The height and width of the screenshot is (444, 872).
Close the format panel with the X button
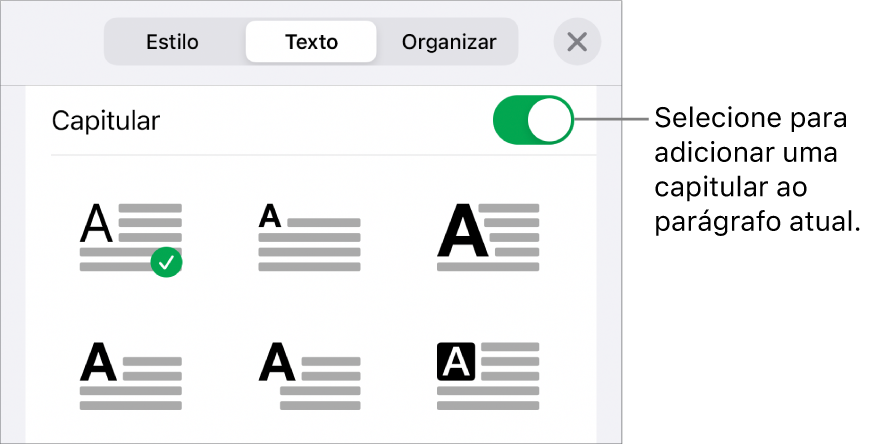(x=577, y=42)
